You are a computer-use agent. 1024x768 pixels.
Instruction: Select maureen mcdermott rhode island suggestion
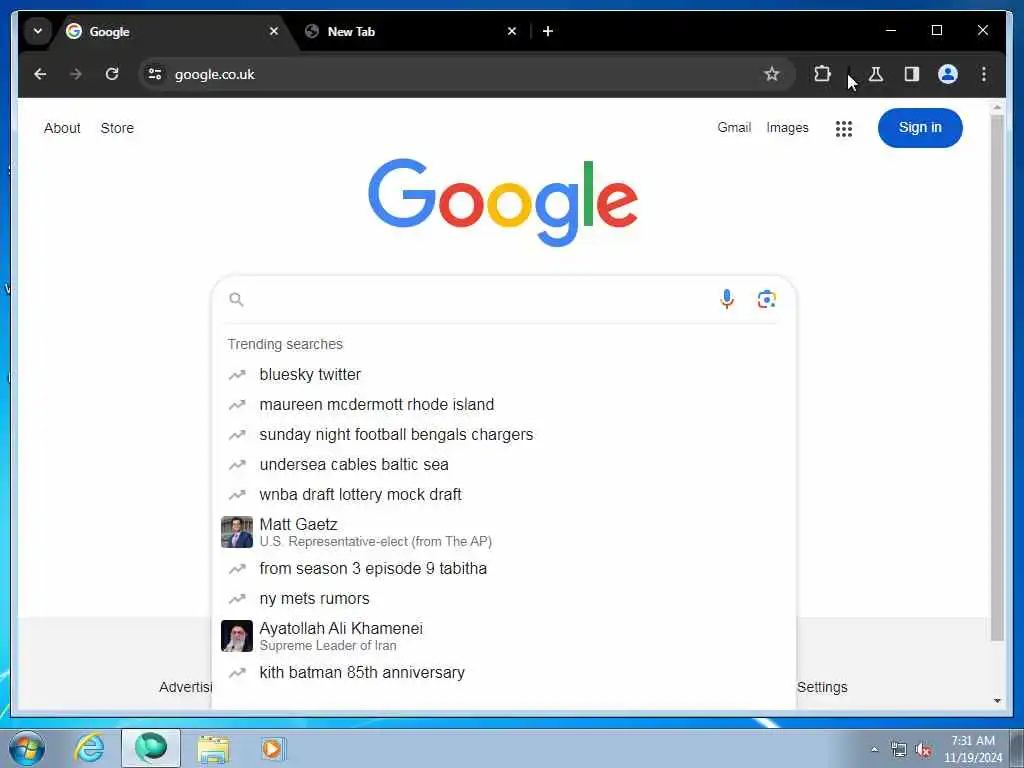pyautogui.click(x=504, y=405)
